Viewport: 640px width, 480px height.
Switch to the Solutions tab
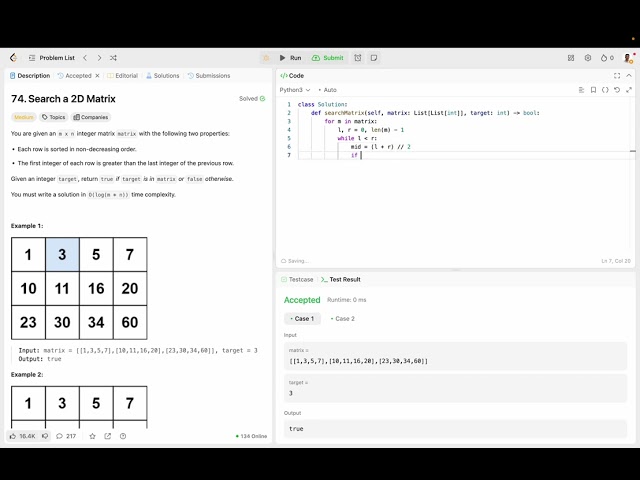(x=162, y=76)
